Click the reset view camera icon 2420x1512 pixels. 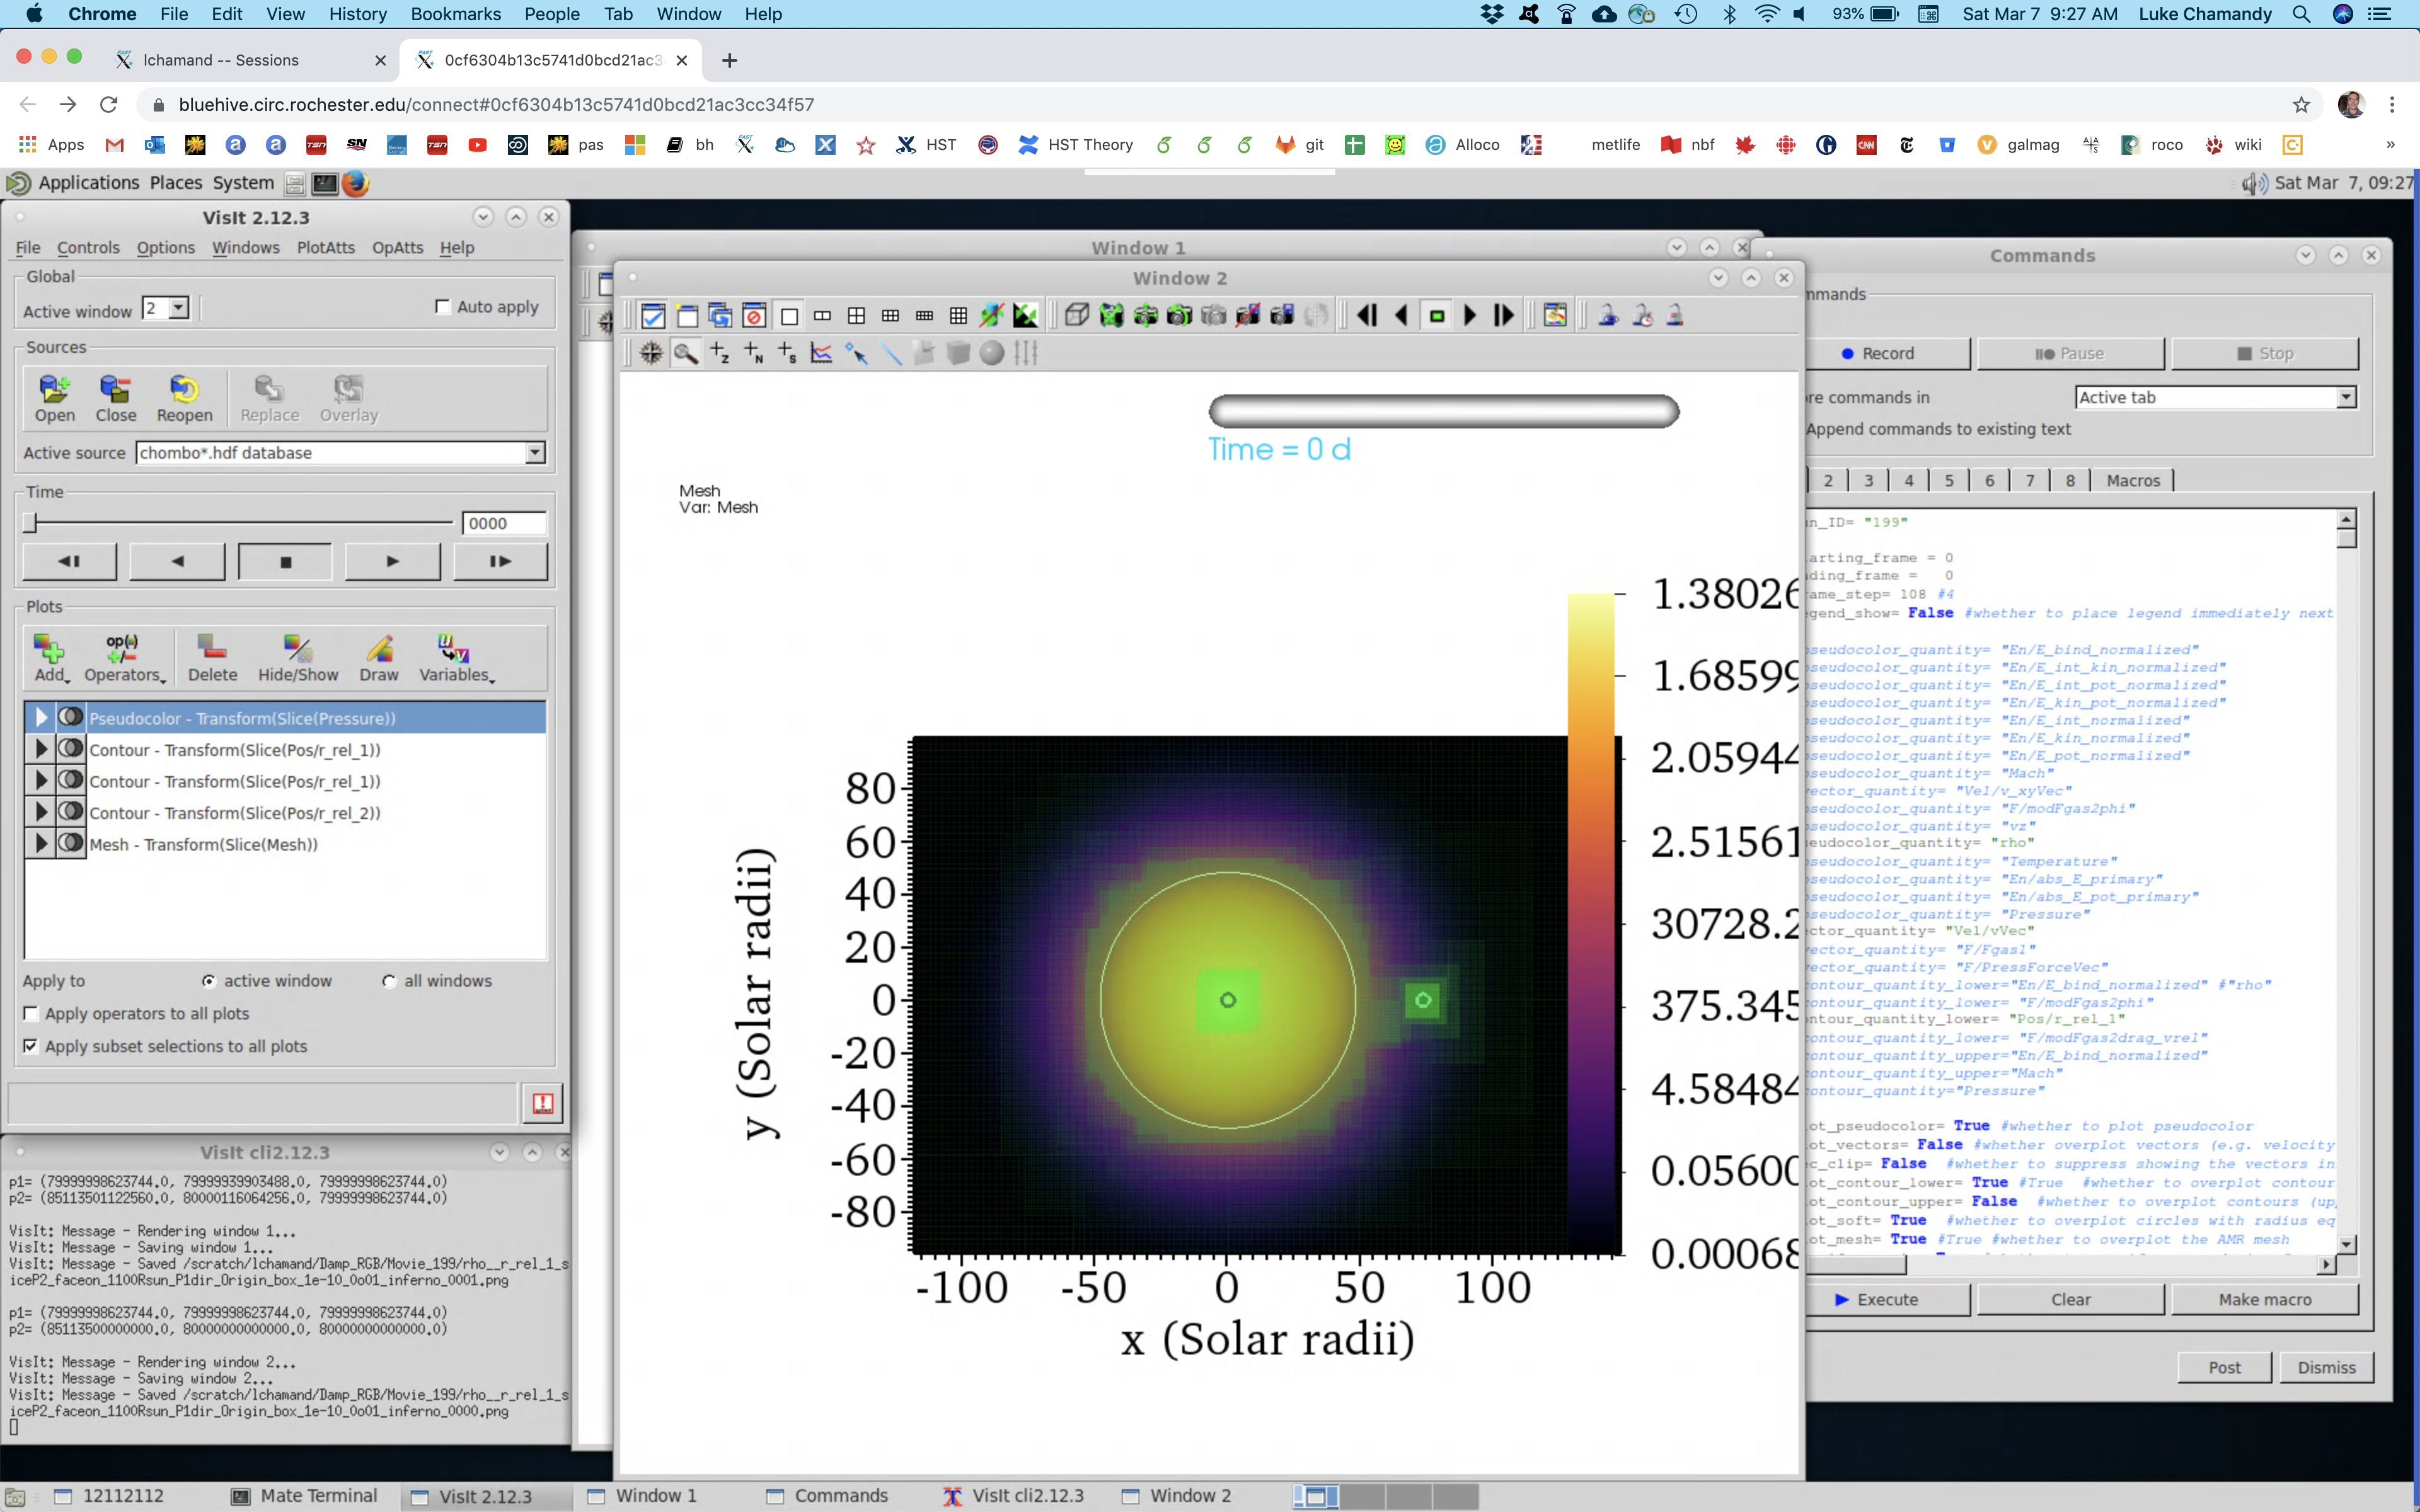(1111, 316)
